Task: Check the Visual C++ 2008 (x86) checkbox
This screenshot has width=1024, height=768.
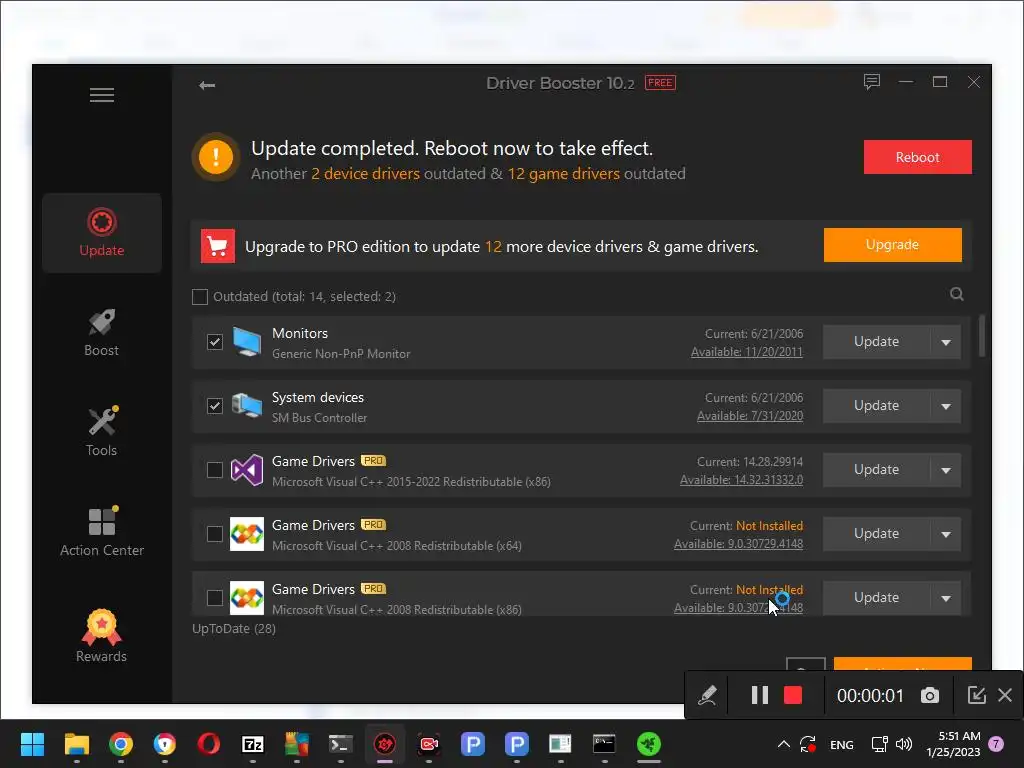Action: [215, 598]
